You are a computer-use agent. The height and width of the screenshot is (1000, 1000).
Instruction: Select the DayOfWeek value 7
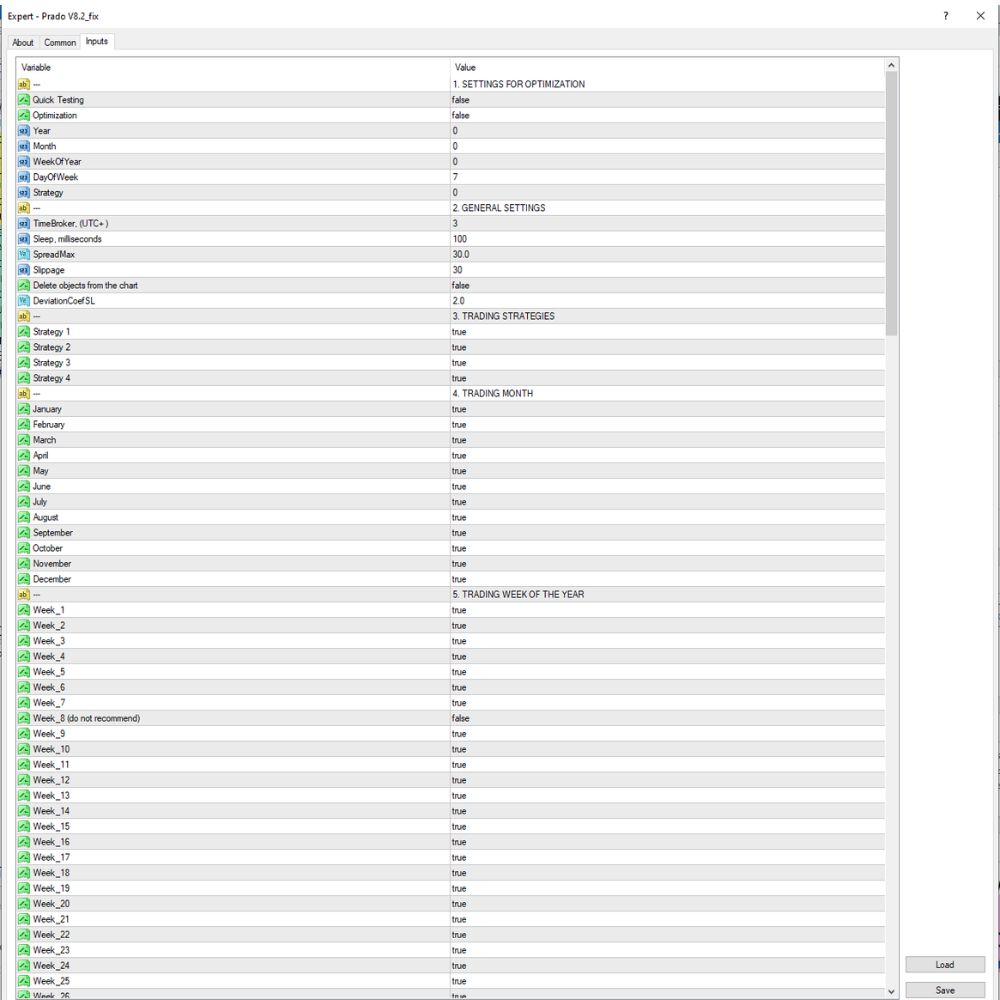click(455, 177)
